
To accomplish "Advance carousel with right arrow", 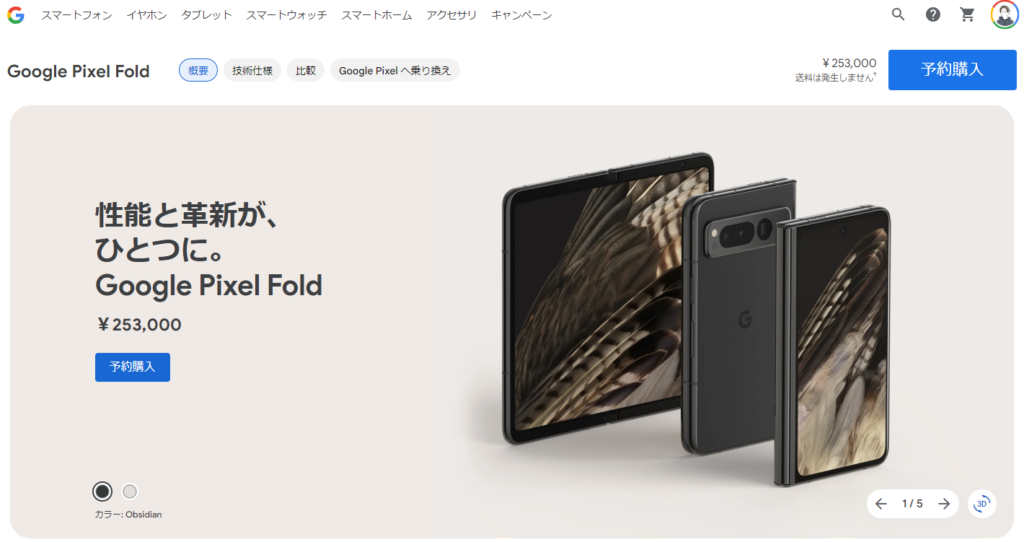I will pyautogui.click(x=944, y=503).
